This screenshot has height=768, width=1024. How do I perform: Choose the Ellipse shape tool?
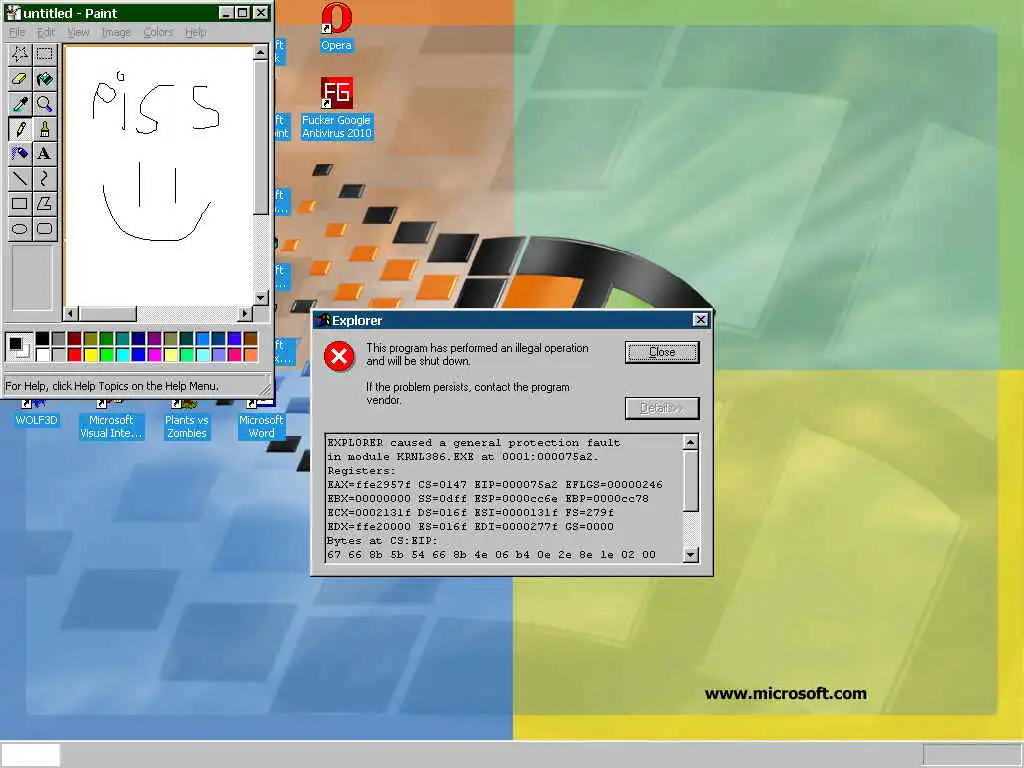pyautogui.click(x=20, y=229)
